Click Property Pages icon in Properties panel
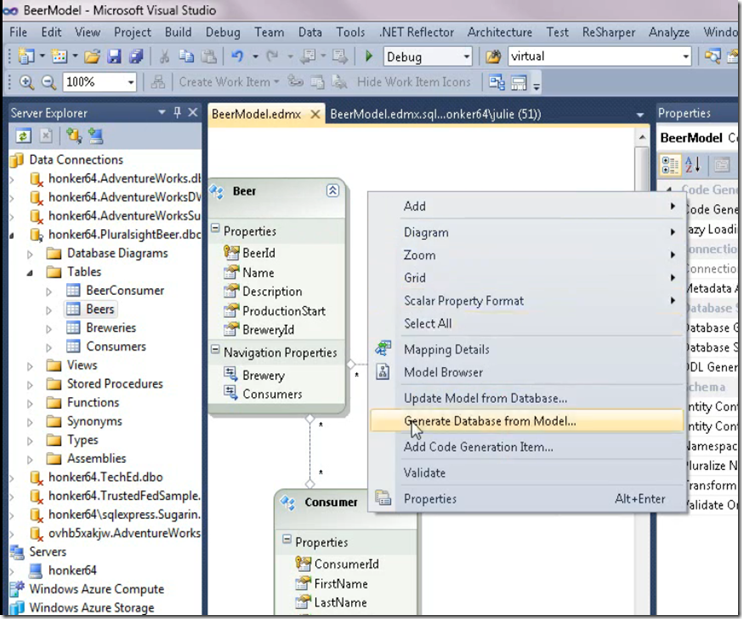 click(x=722, y=165)
